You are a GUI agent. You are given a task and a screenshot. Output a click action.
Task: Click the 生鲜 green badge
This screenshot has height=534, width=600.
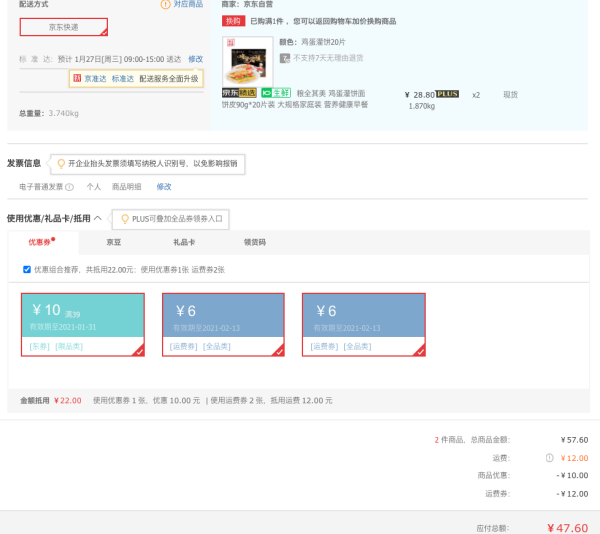pyautogui.click(x=276, y=93)
